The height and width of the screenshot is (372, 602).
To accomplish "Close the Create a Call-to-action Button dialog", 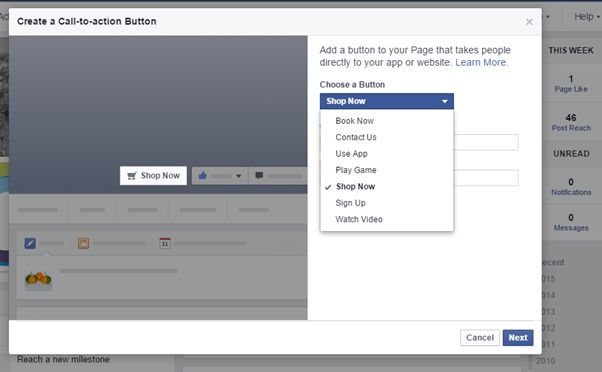I will pyautogui.click(x=529, y=22).
